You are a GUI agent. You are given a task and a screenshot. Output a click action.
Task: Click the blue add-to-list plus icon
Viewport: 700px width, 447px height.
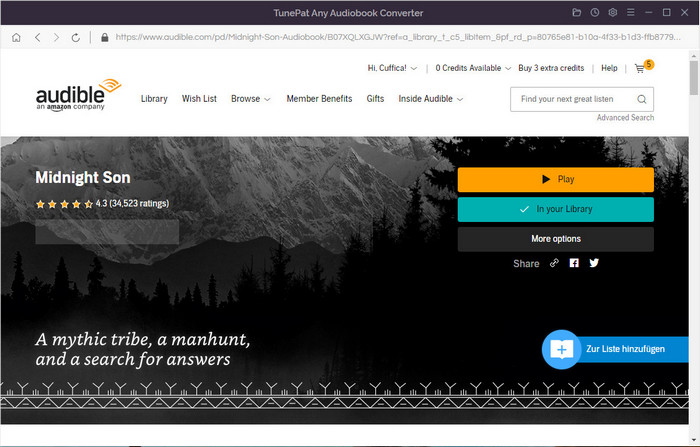click(x=562, y=349)
